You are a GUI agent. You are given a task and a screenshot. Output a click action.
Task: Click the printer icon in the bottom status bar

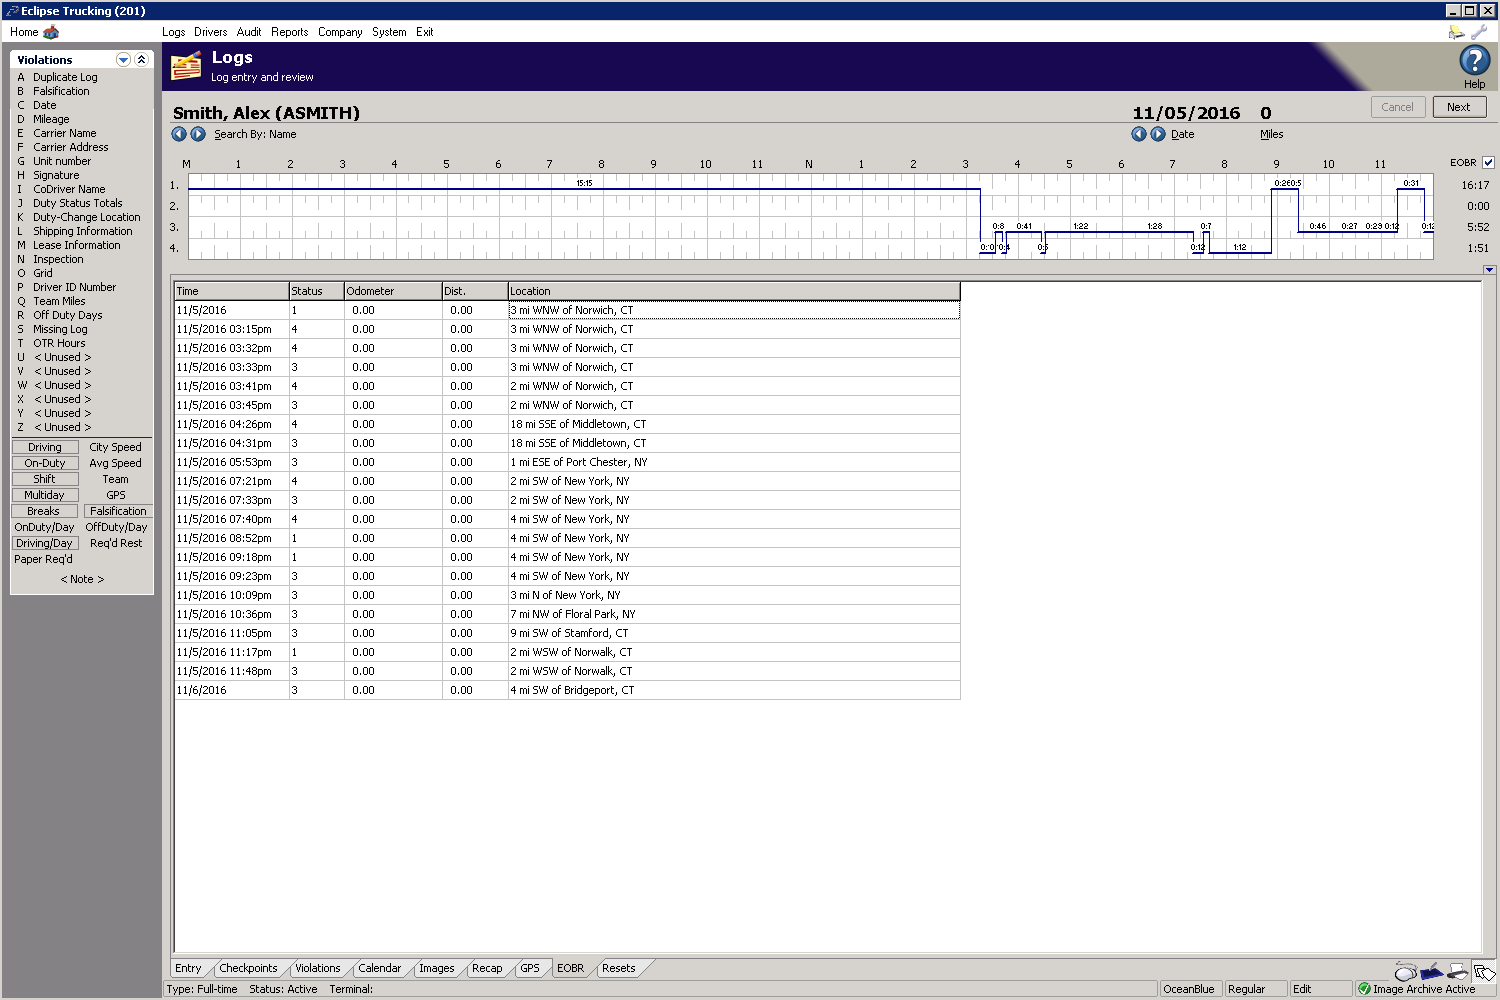click(x=1456, y=972)
